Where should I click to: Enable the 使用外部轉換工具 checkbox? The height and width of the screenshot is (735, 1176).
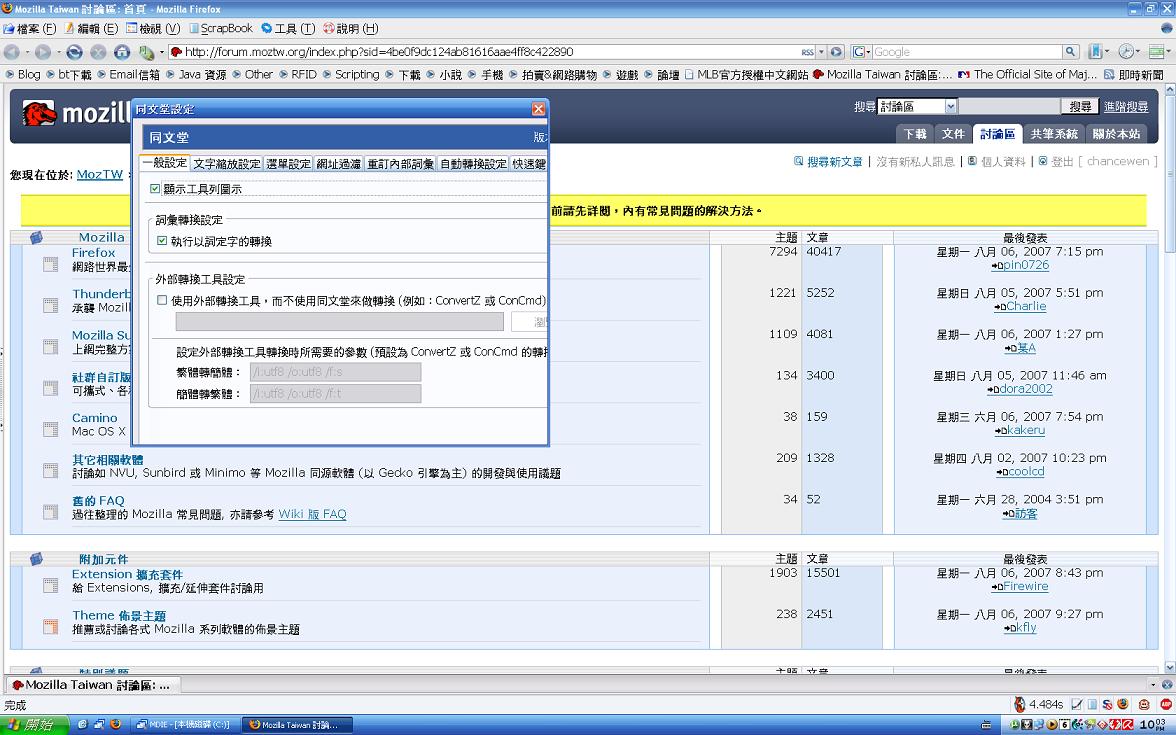pos(162,300)
